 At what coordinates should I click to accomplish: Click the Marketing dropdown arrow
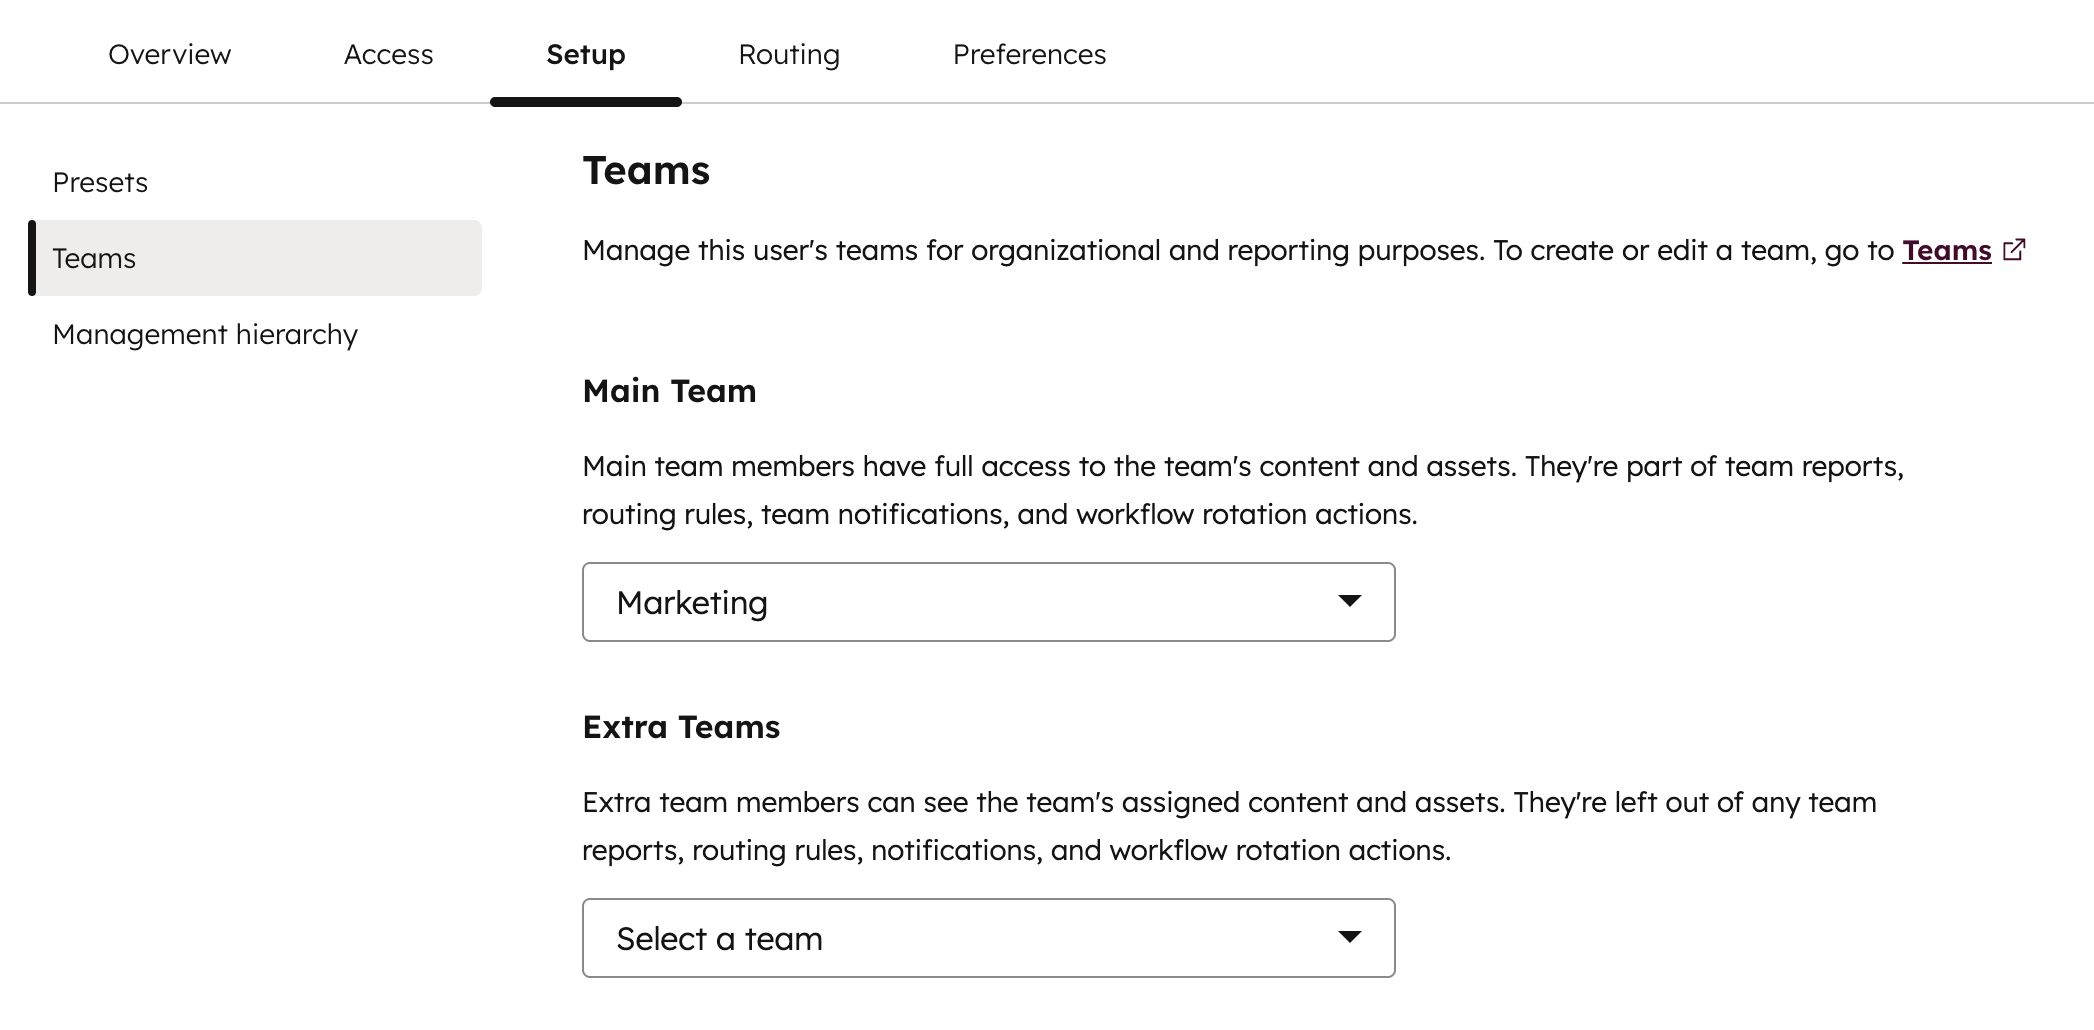pos(1349,601)
